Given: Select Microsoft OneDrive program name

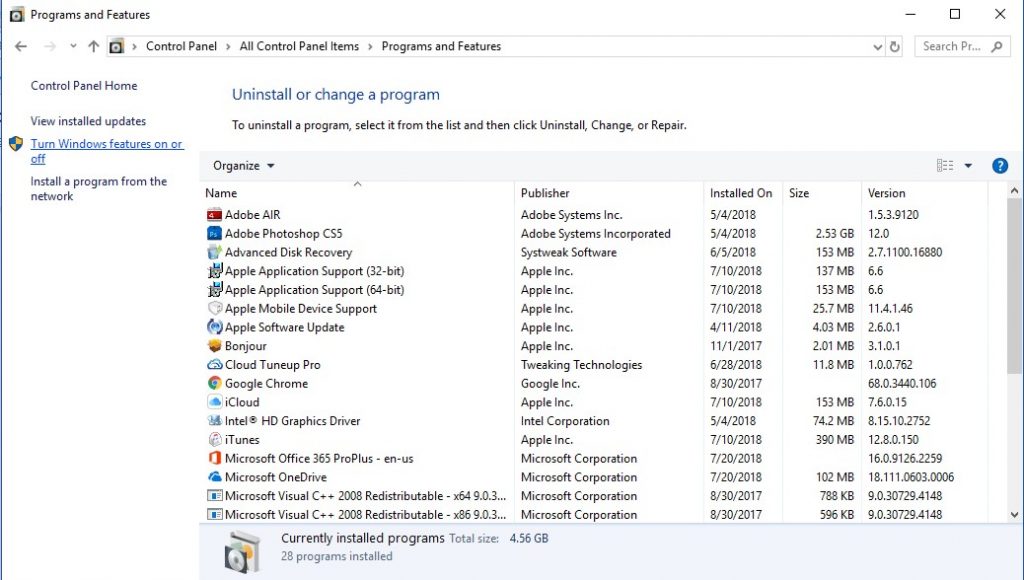Looking at the screenshot, I should (x=276, y=477).
